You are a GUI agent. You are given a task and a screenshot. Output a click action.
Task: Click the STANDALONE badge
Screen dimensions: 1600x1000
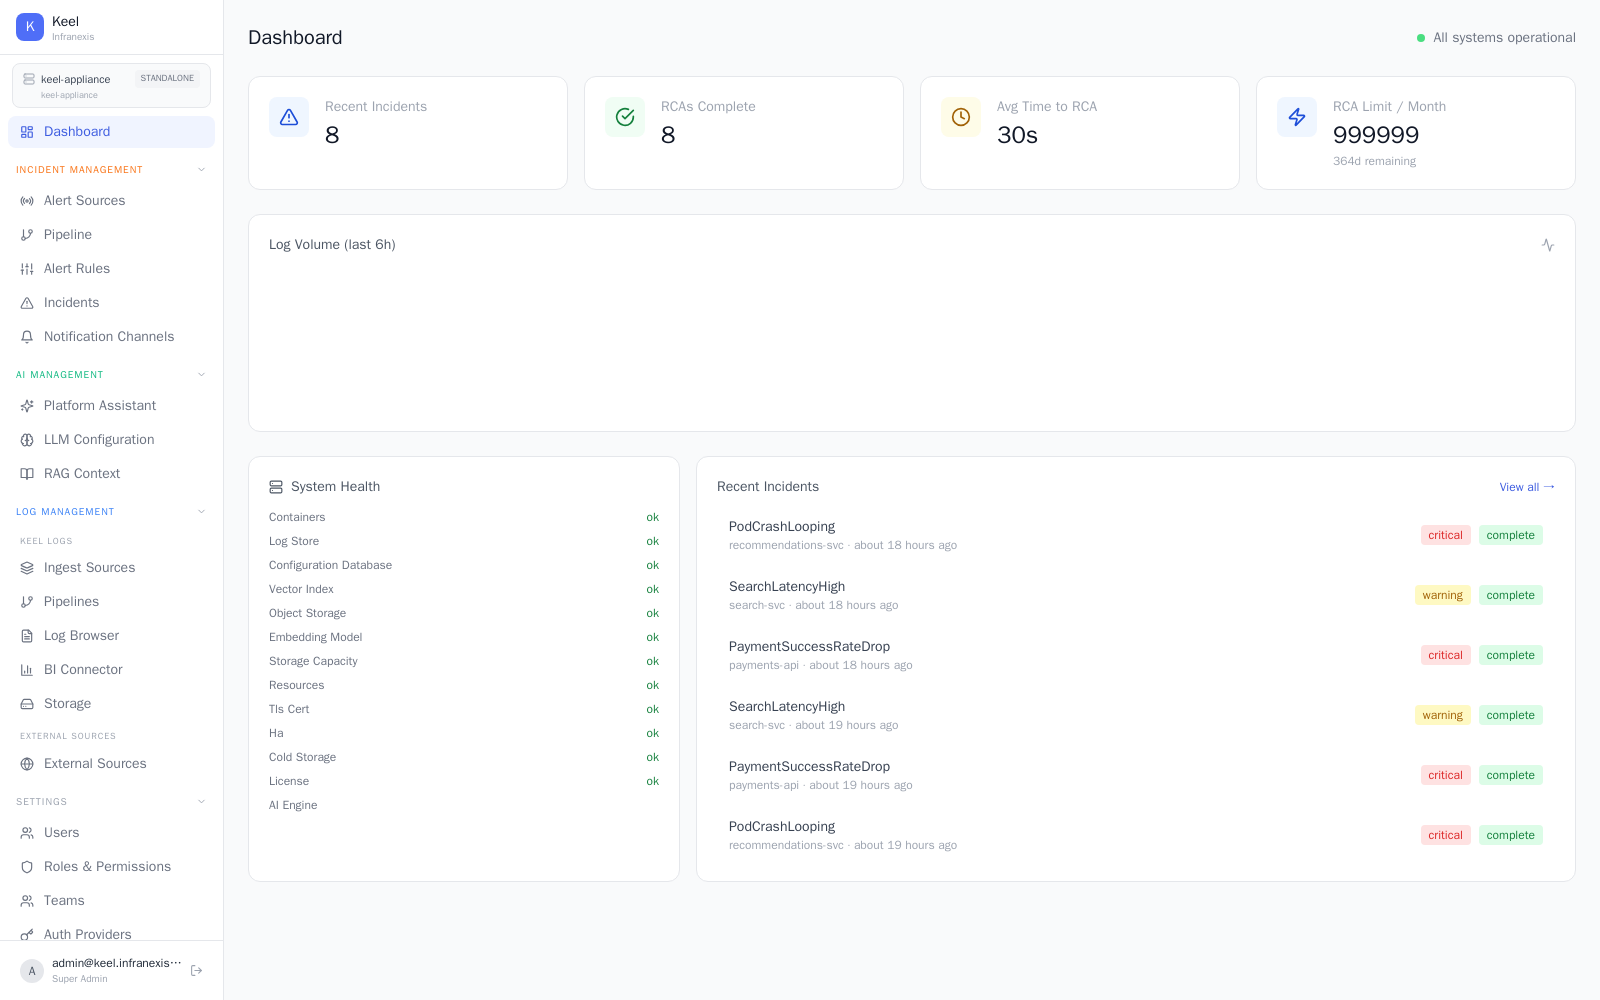pyautogui.click(x=167, y=79)
